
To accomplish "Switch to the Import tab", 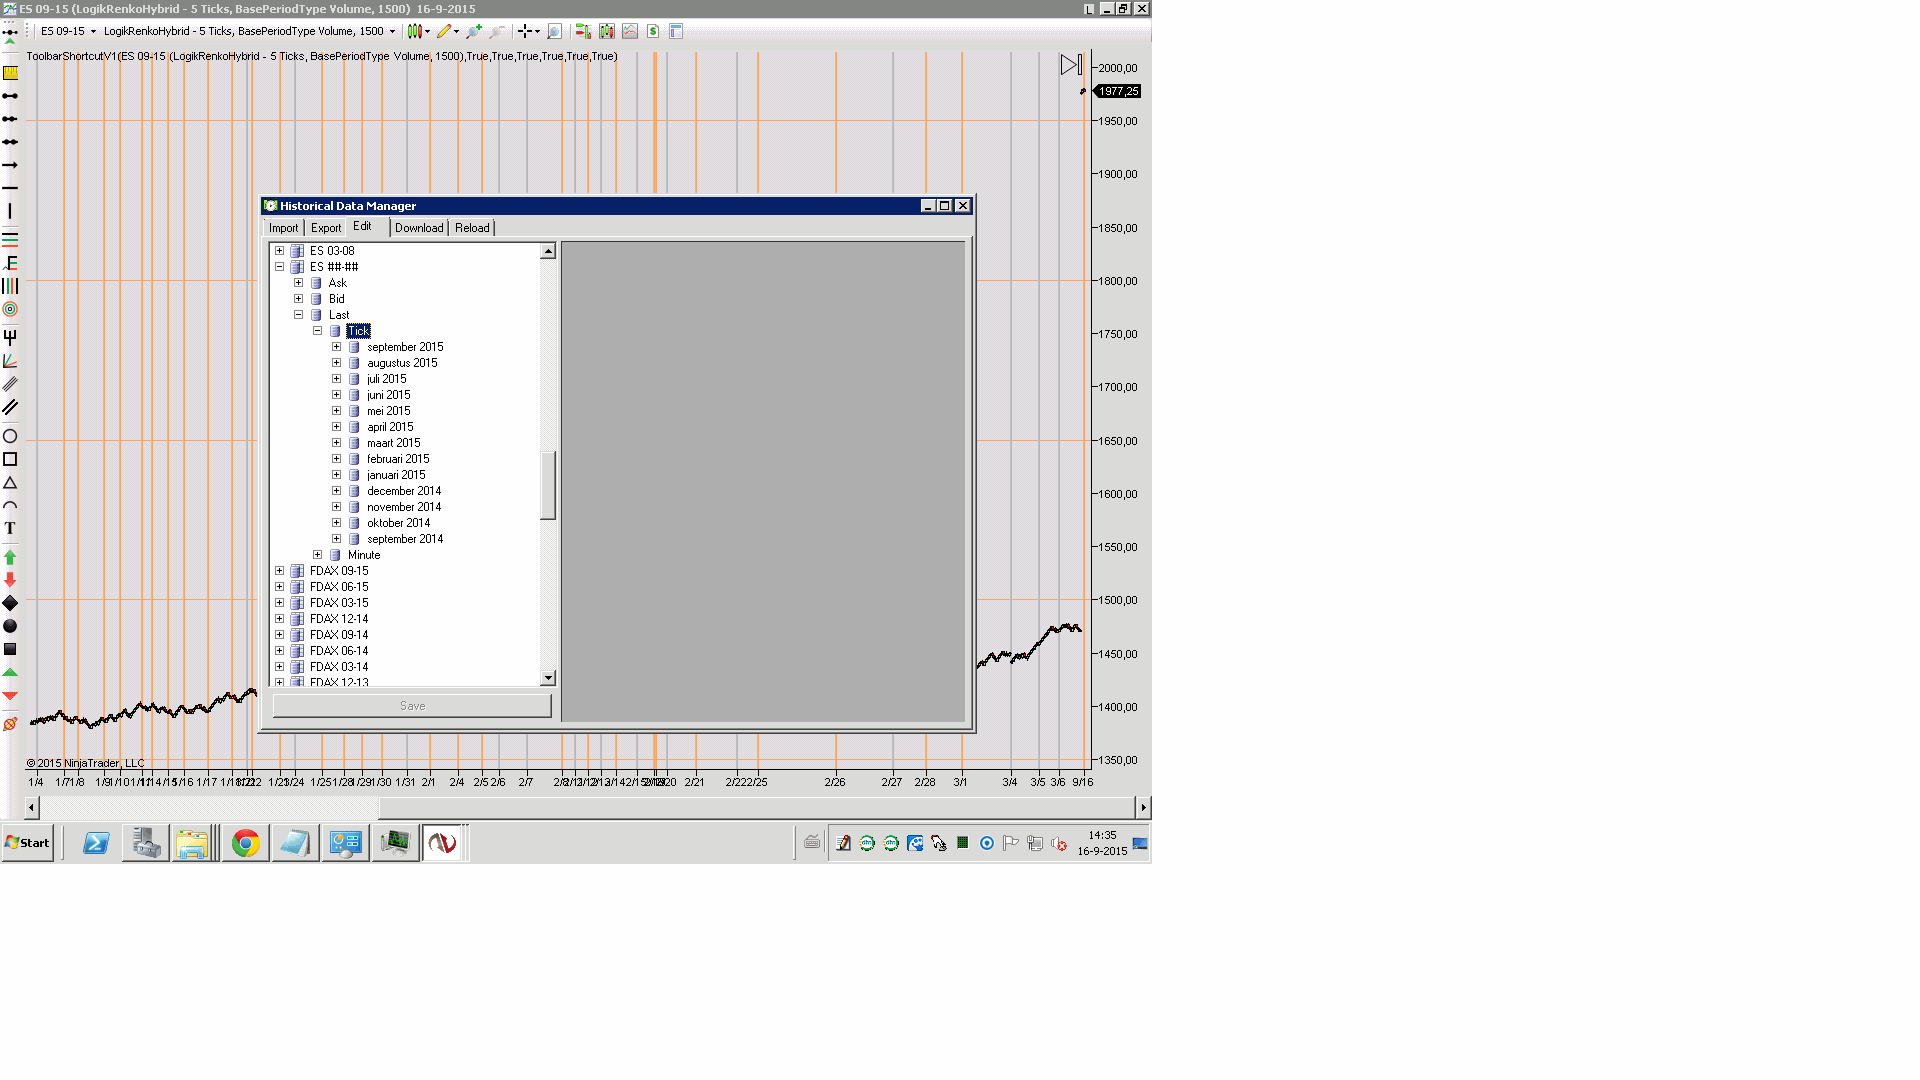I will 283,228.
